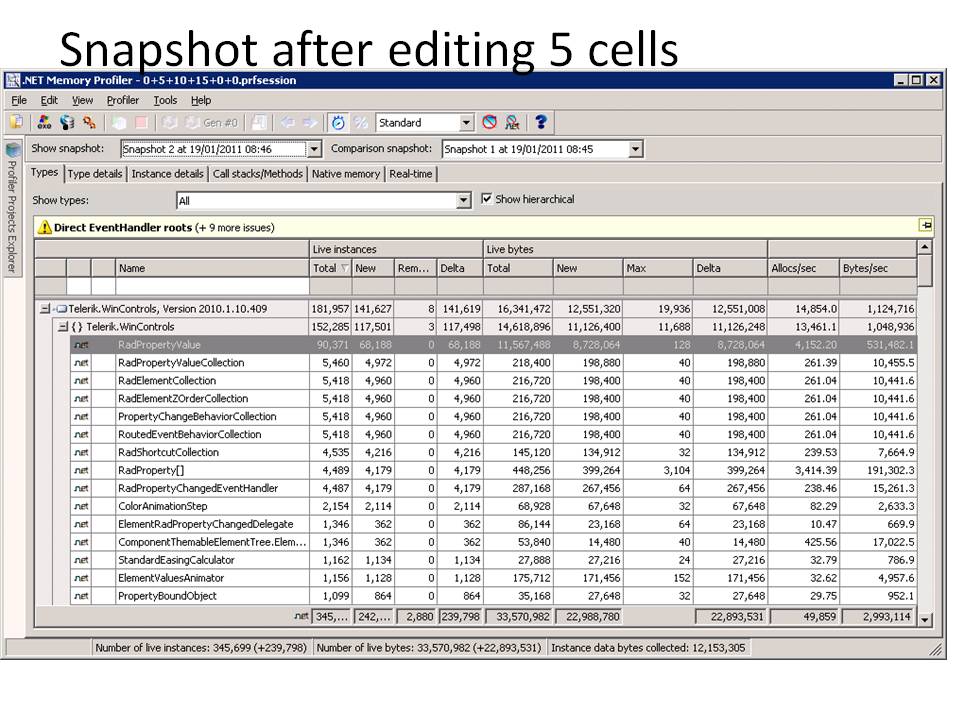Viewport: 960px width, 720px height.
Task: Click the navigate back arrow icon
Action: point(288,122)
